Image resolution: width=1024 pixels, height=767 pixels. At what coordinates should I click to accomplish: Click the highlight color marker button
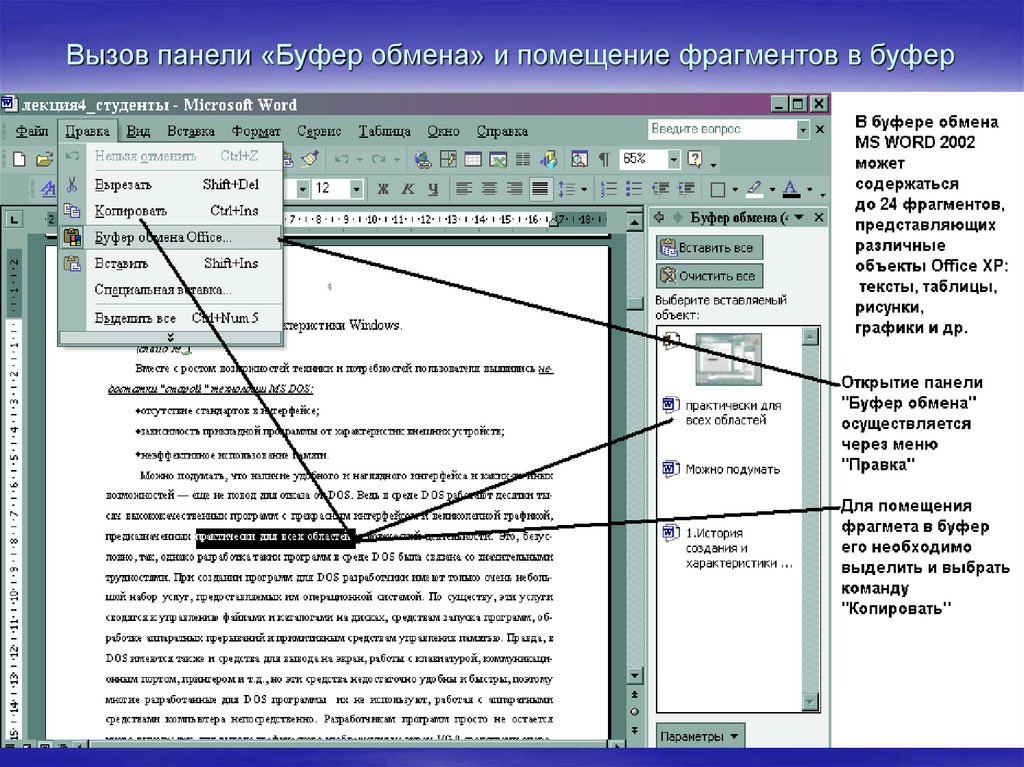pyautogui.click(x=754, y=189)
